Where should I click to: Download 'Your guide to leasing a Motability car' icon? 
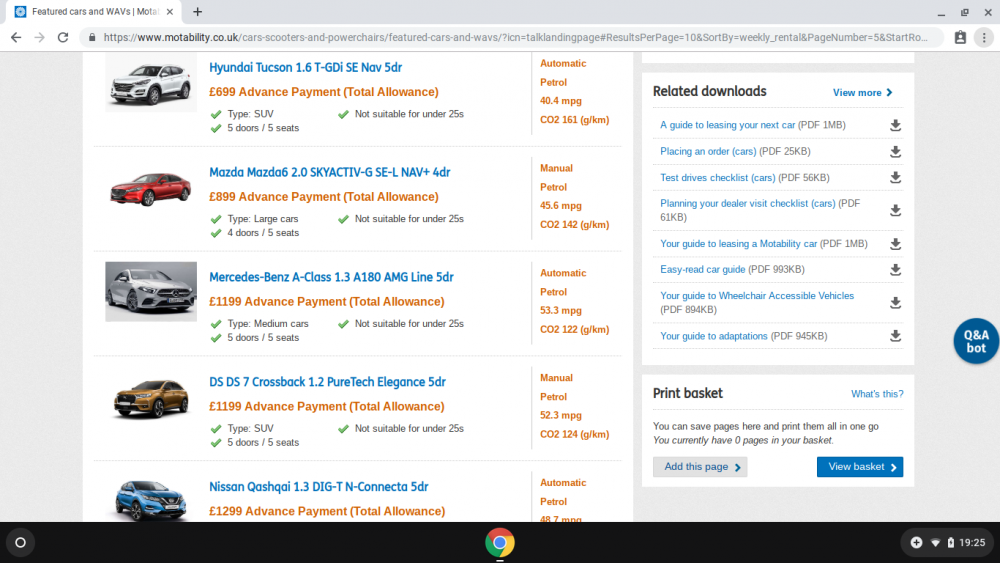[x=895, y=244]
